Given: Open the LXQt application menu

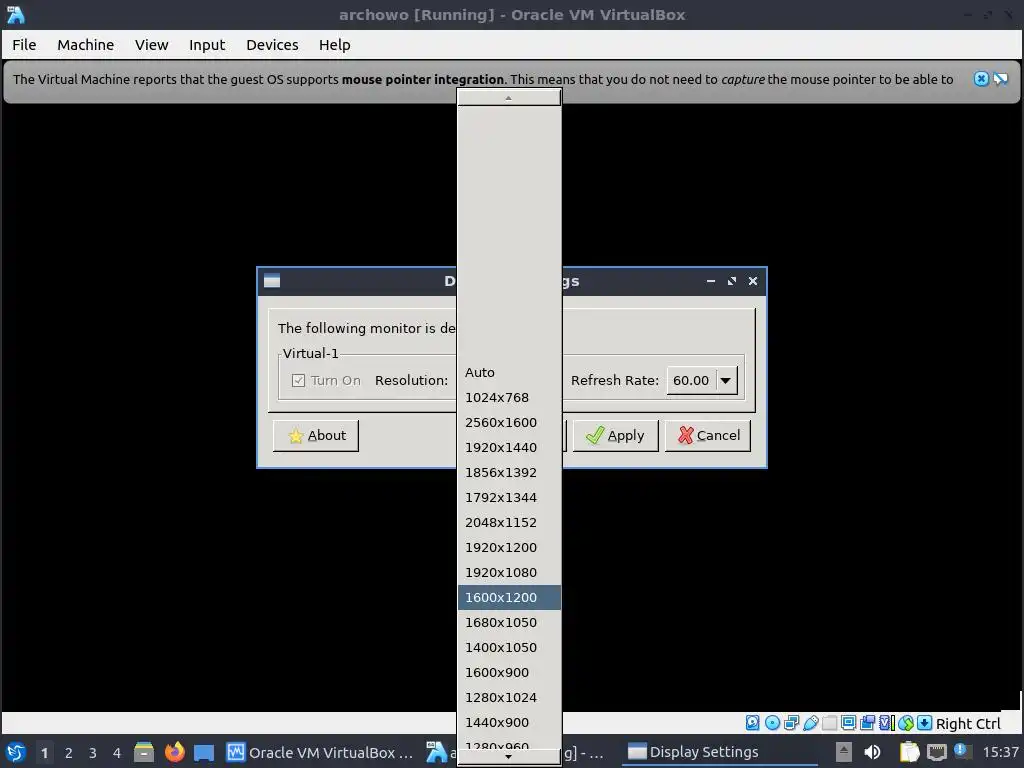Looking at the screenshot, I should [16, 752].
